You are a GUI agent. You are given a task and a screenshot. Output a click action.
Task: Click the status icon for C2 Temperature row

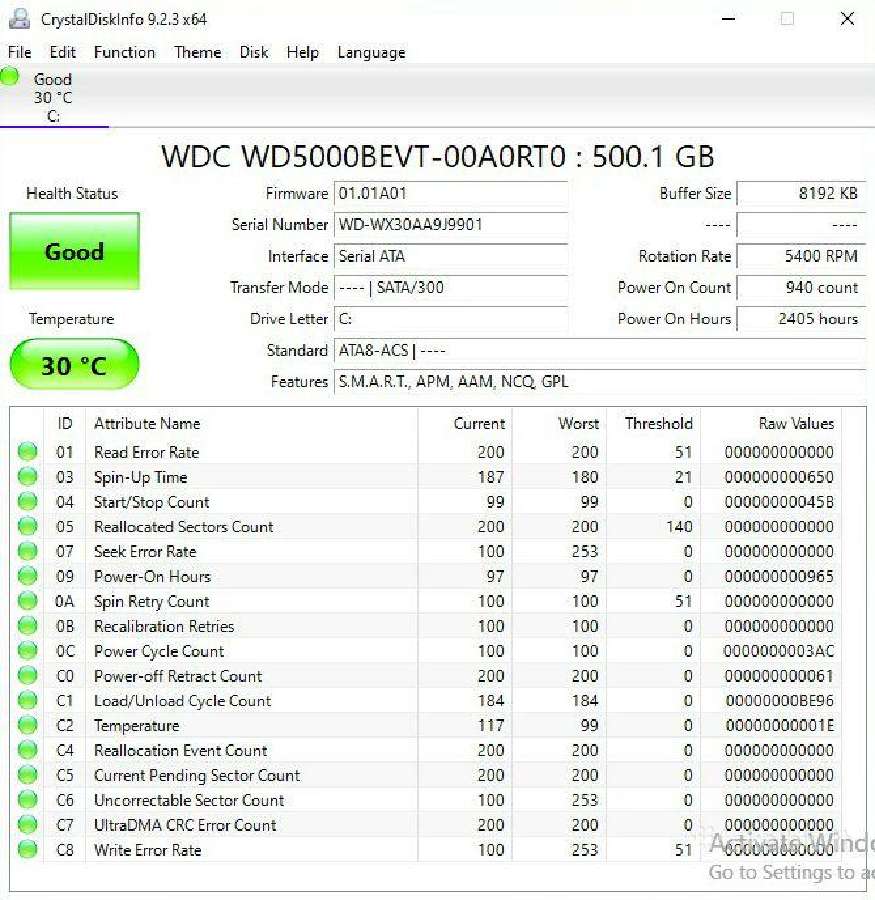point(28,725)
